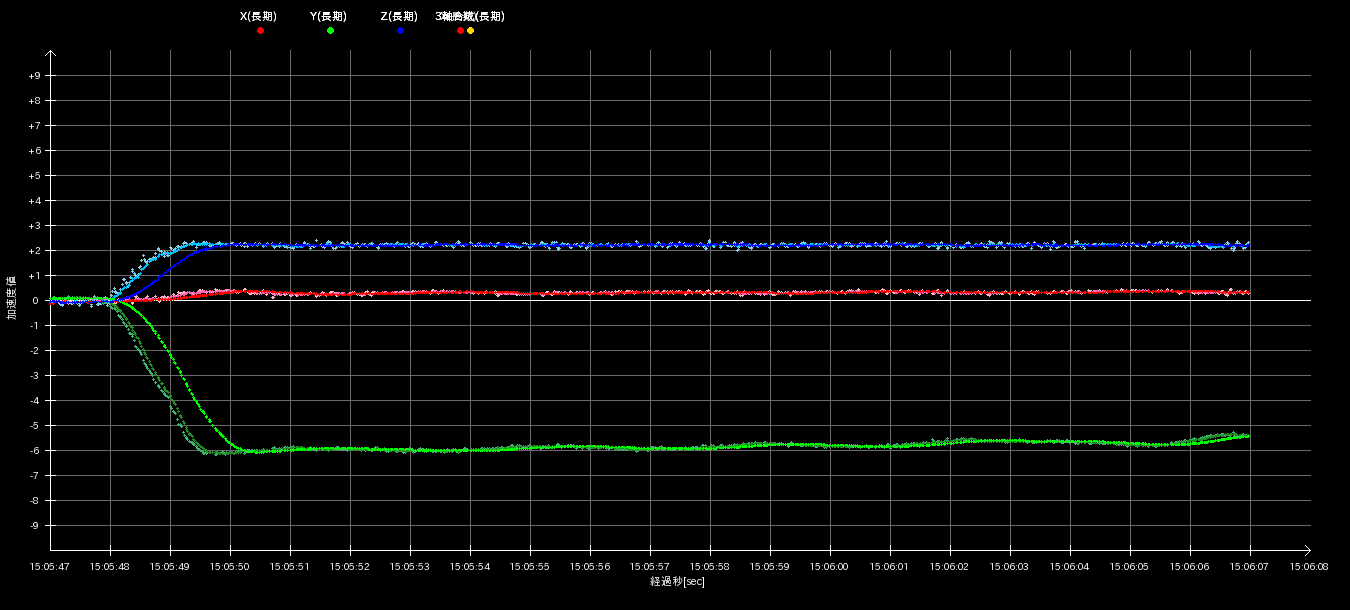Click the red X(長期) legend marker
The height and width of the screenshot is (610, 1350).
click(x=260, y=31)
